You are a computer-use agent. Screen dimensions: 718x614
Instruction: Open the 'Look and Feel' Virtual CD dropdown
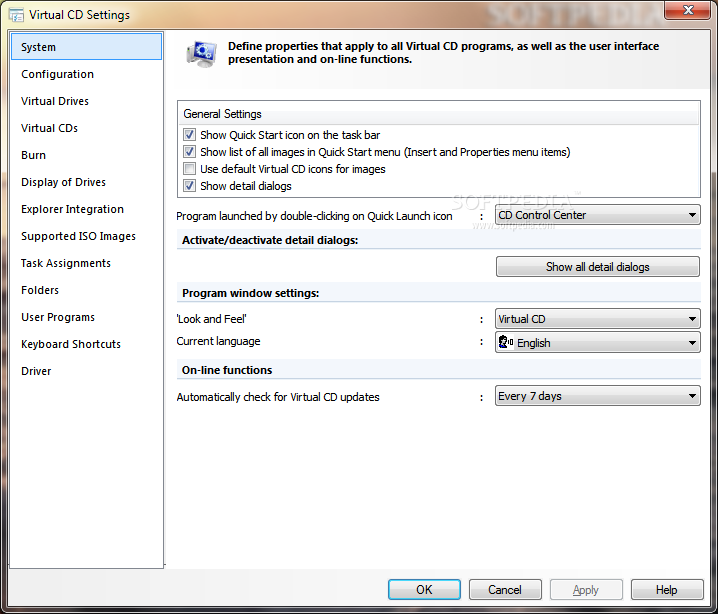coord(598,319)
